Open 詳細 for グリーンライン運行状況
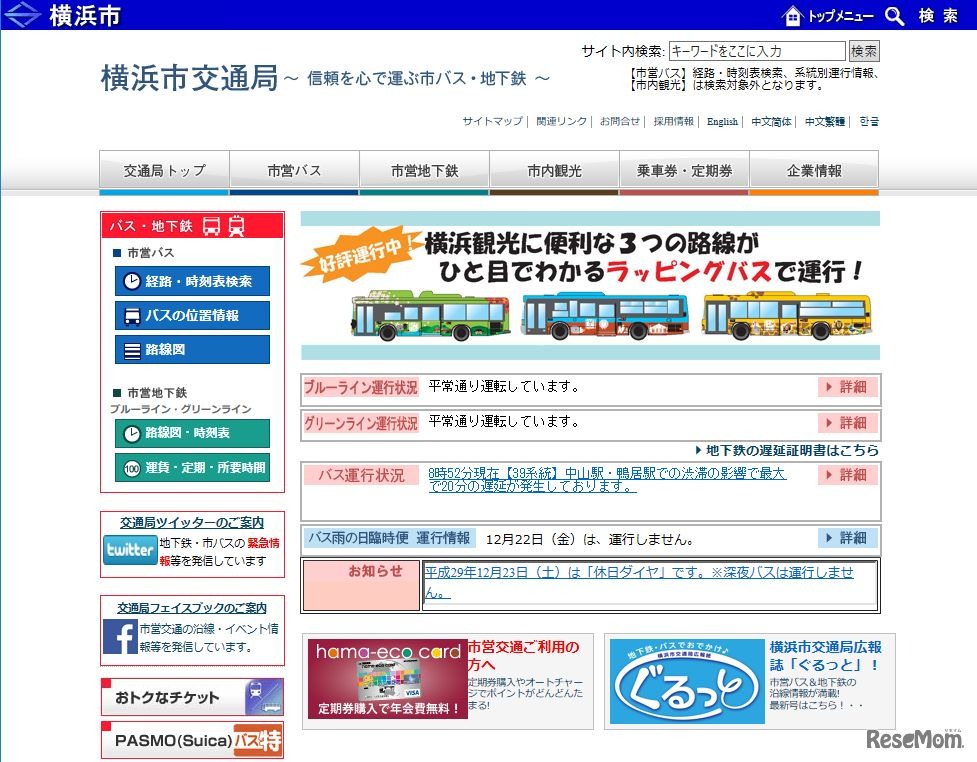The height and width of the screenshot is (762, 977). pos(847,423)
